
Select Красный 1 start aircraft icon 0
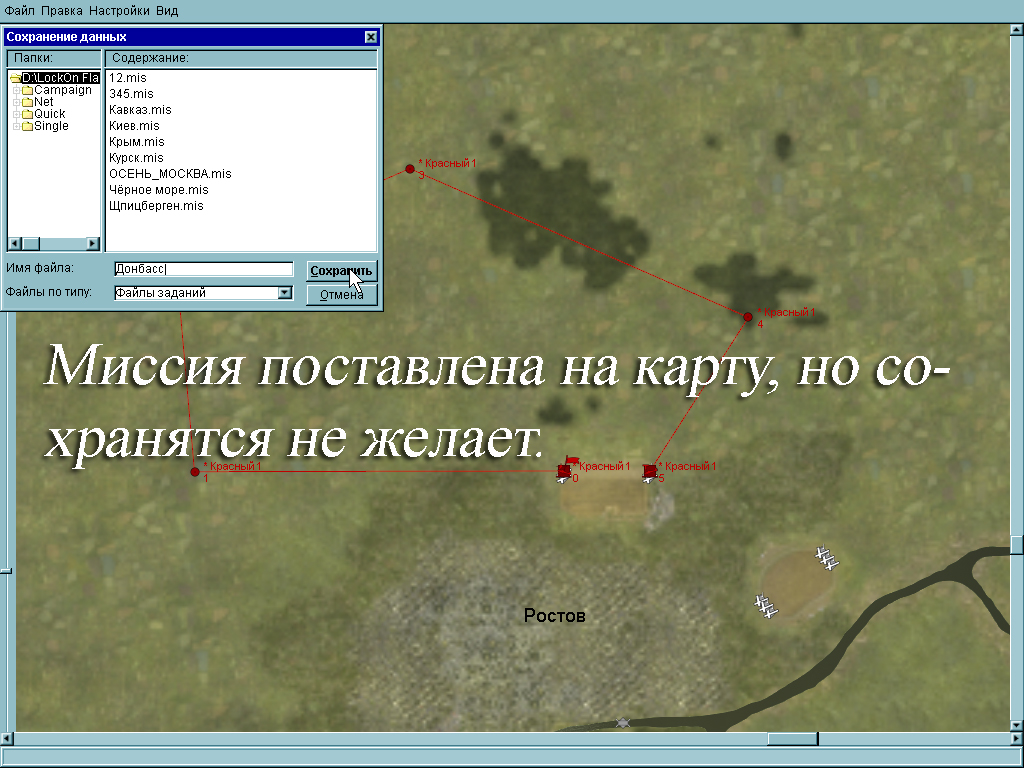(x=564, y=472)
